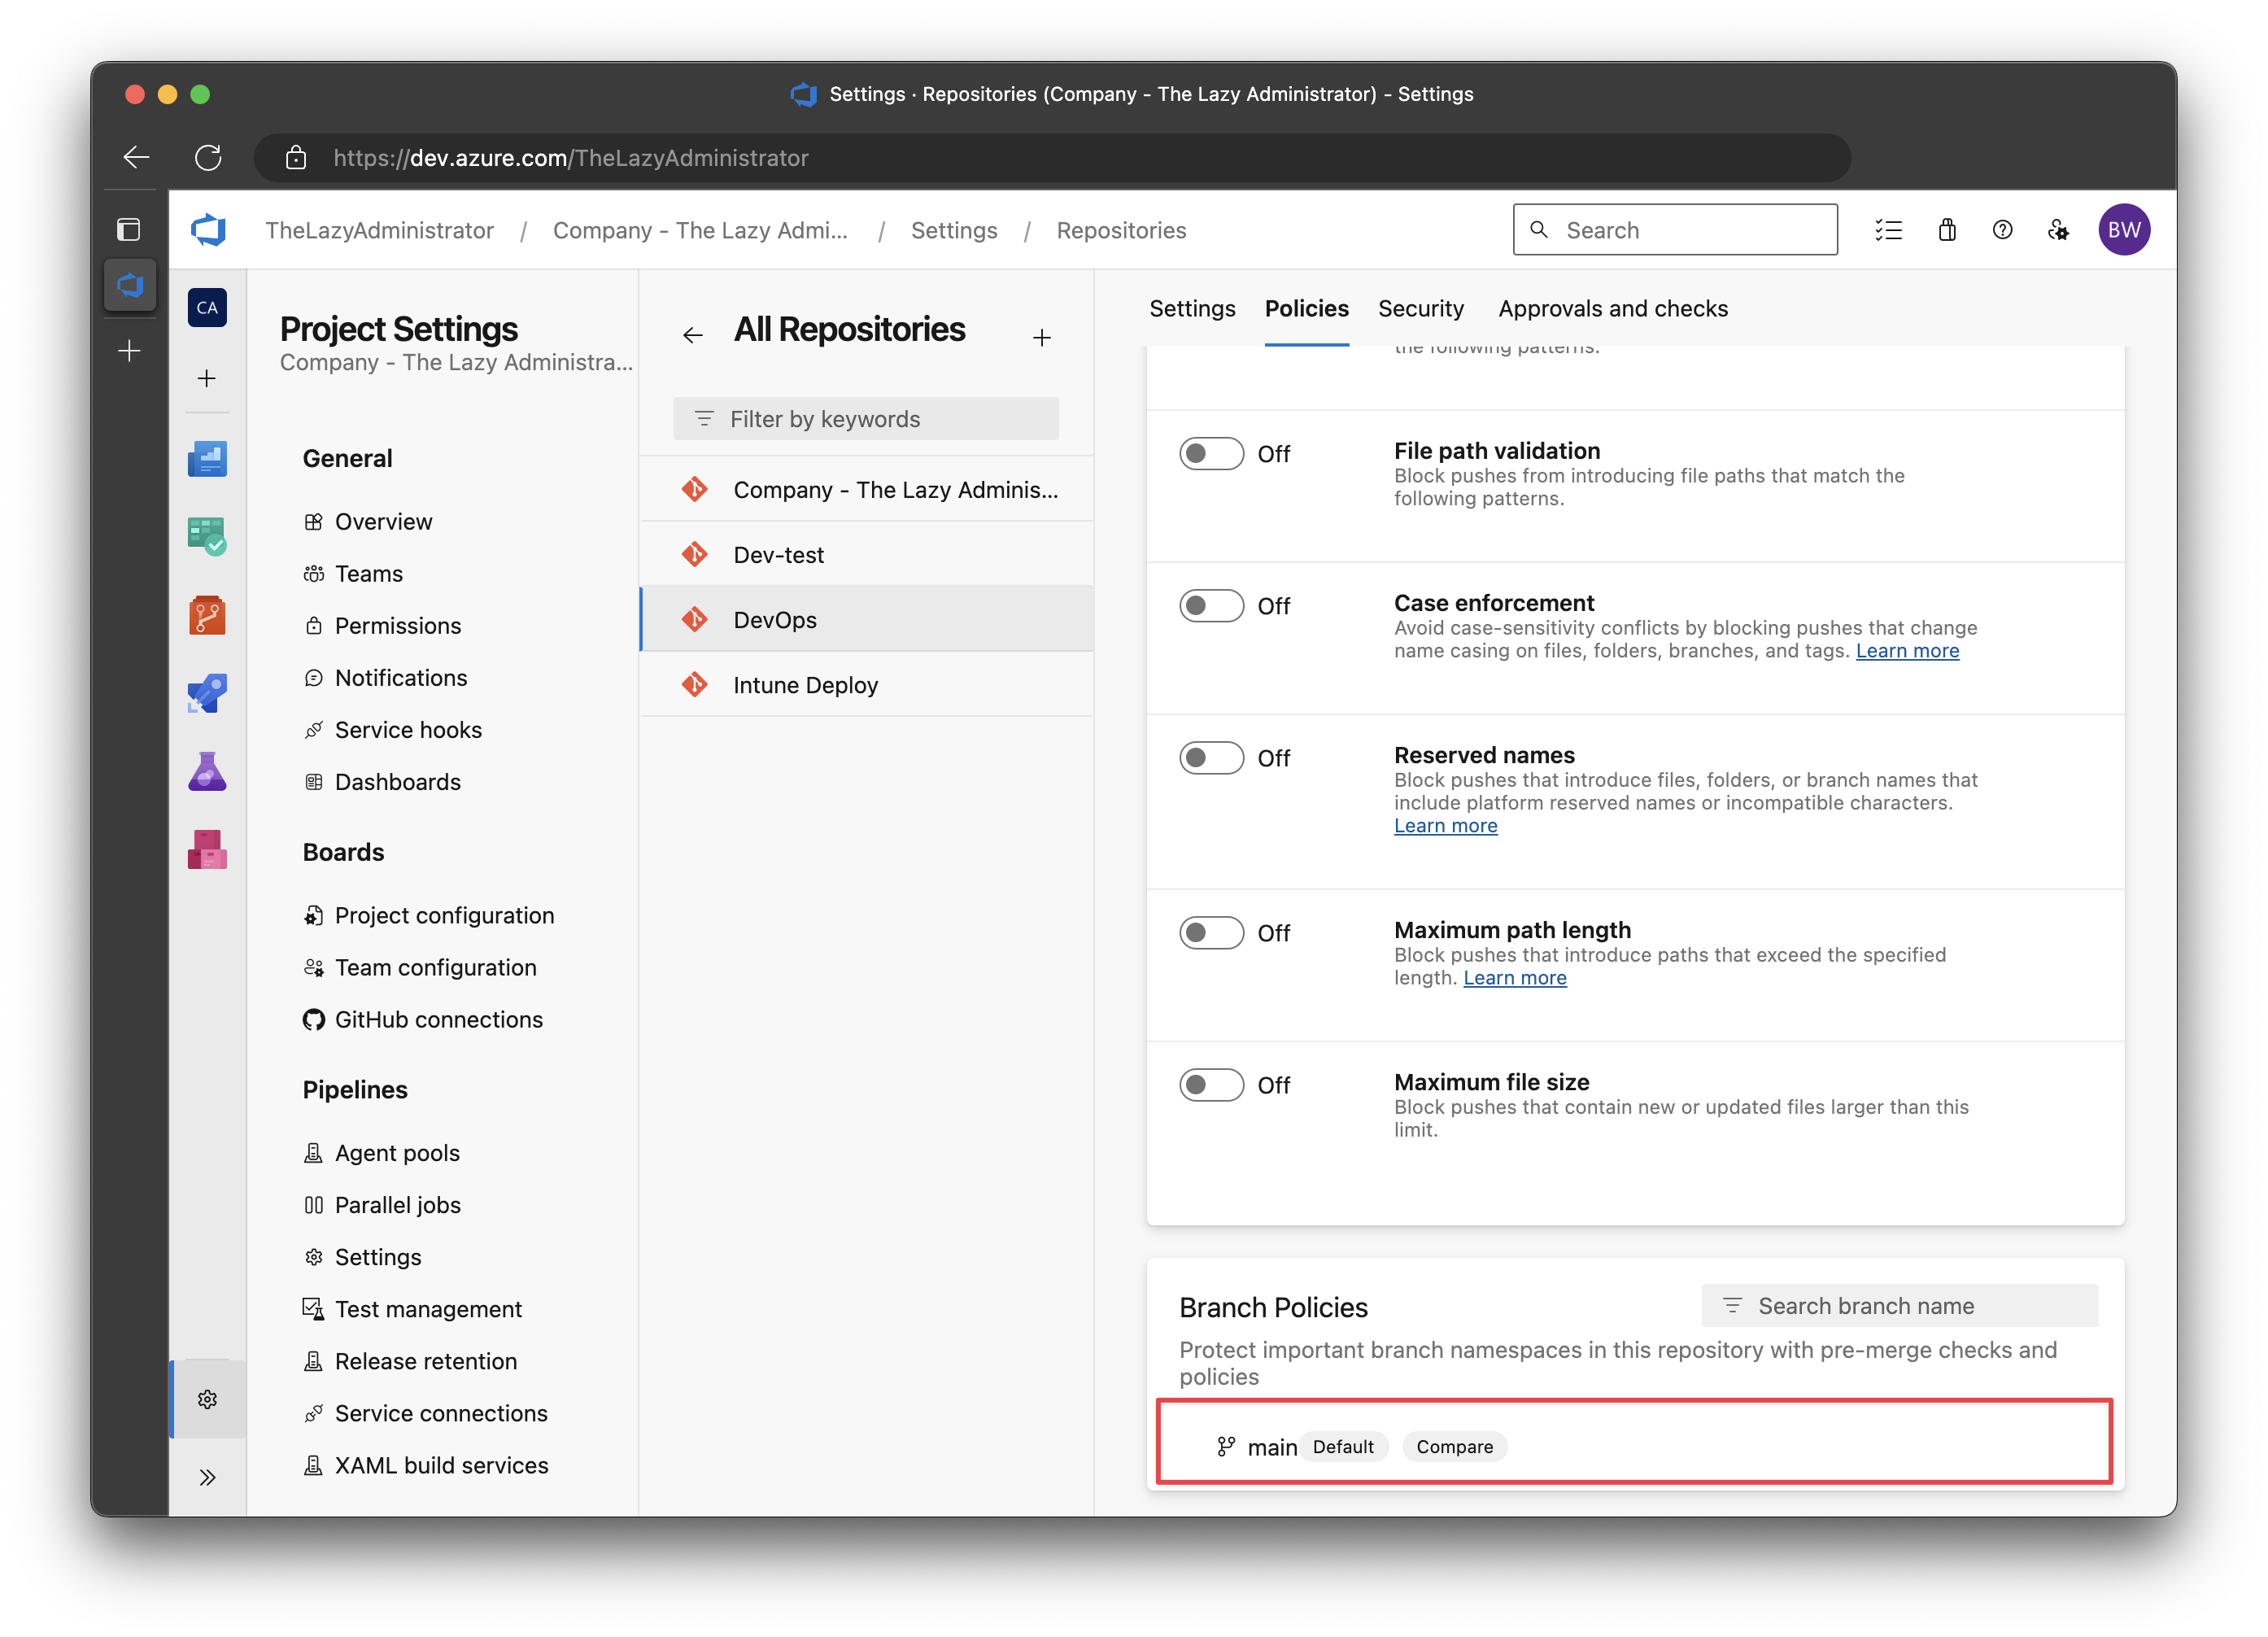Click TheLazyAdministrator breadcrumb
Screen dimensions: 2268x1637
point(379,230)
